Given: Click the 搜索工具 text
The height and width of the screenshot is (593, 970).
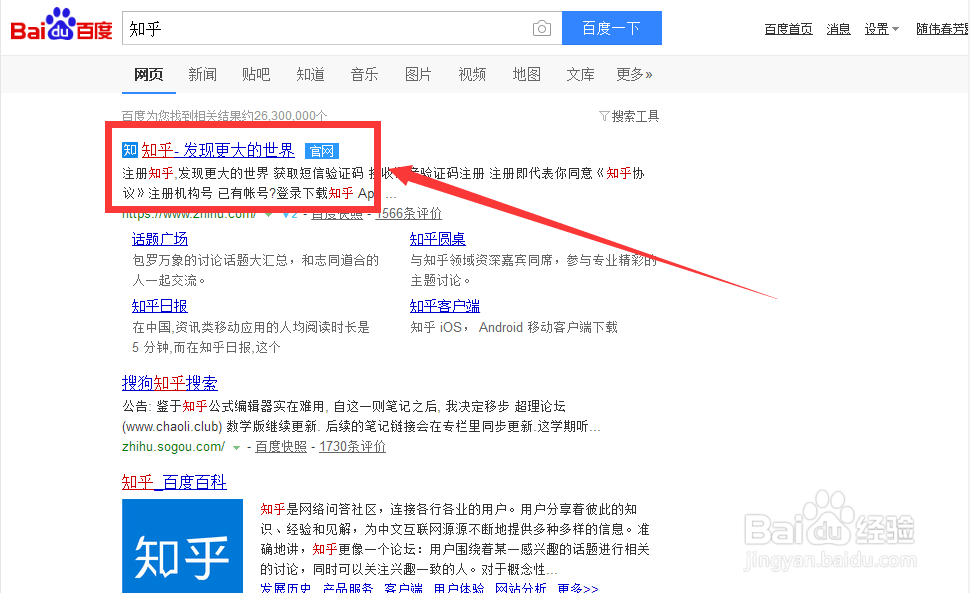Looking at the screenshot, I should [635, 116].
